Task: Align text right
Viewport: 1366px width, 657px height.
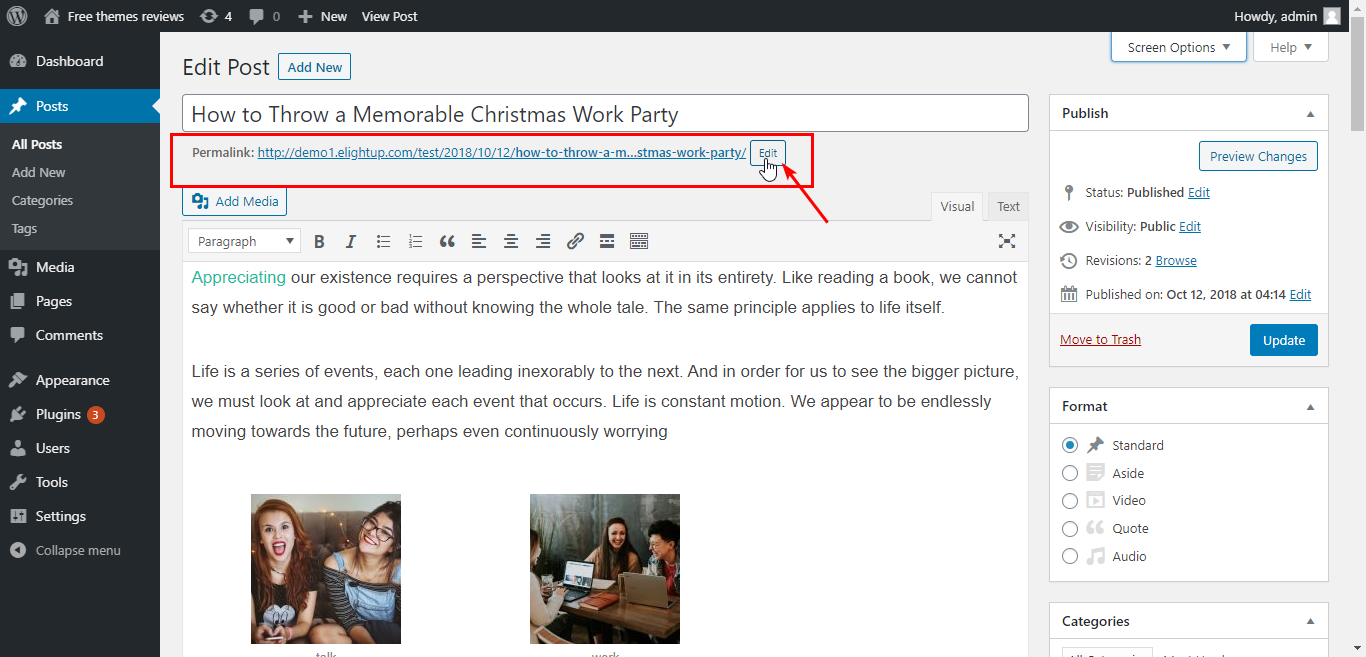Action: point(543,241)
